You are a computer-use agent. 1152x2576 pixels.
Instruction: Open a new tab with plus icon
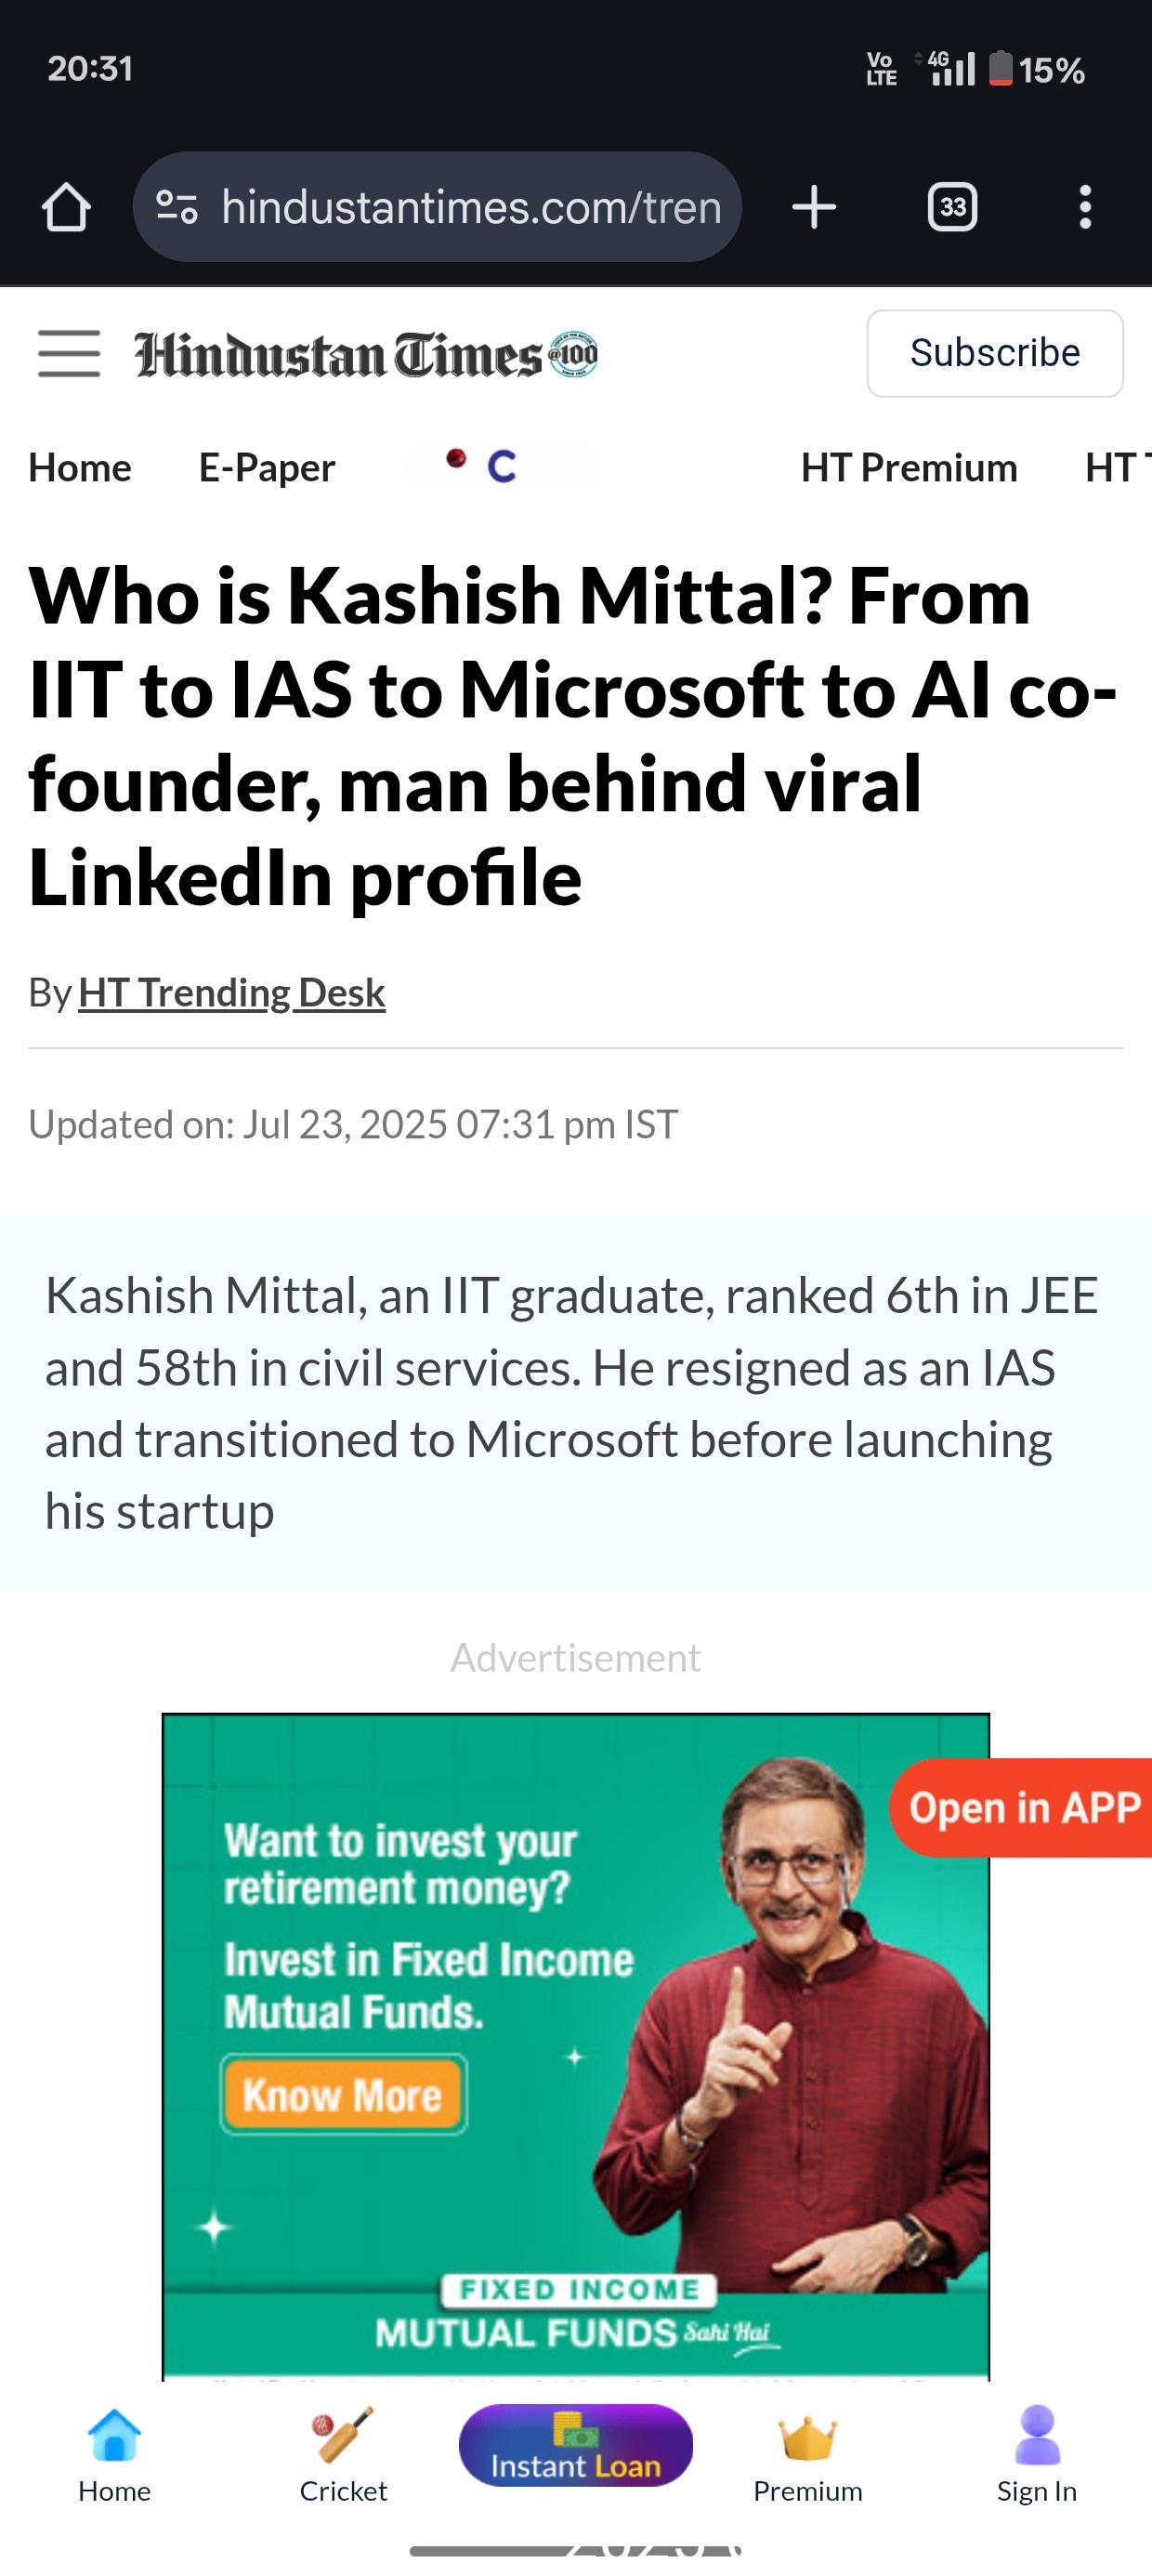(814, 208)
